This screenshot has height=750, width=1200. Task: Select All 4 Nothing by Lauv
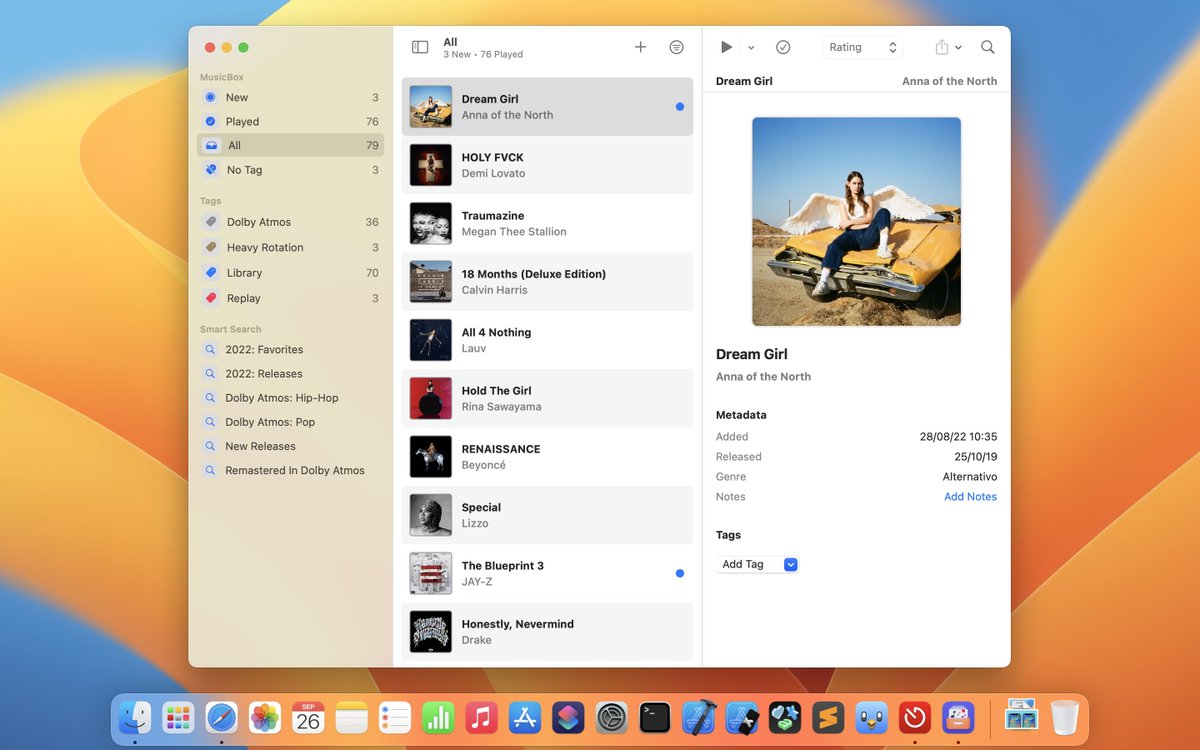[547, 340]
